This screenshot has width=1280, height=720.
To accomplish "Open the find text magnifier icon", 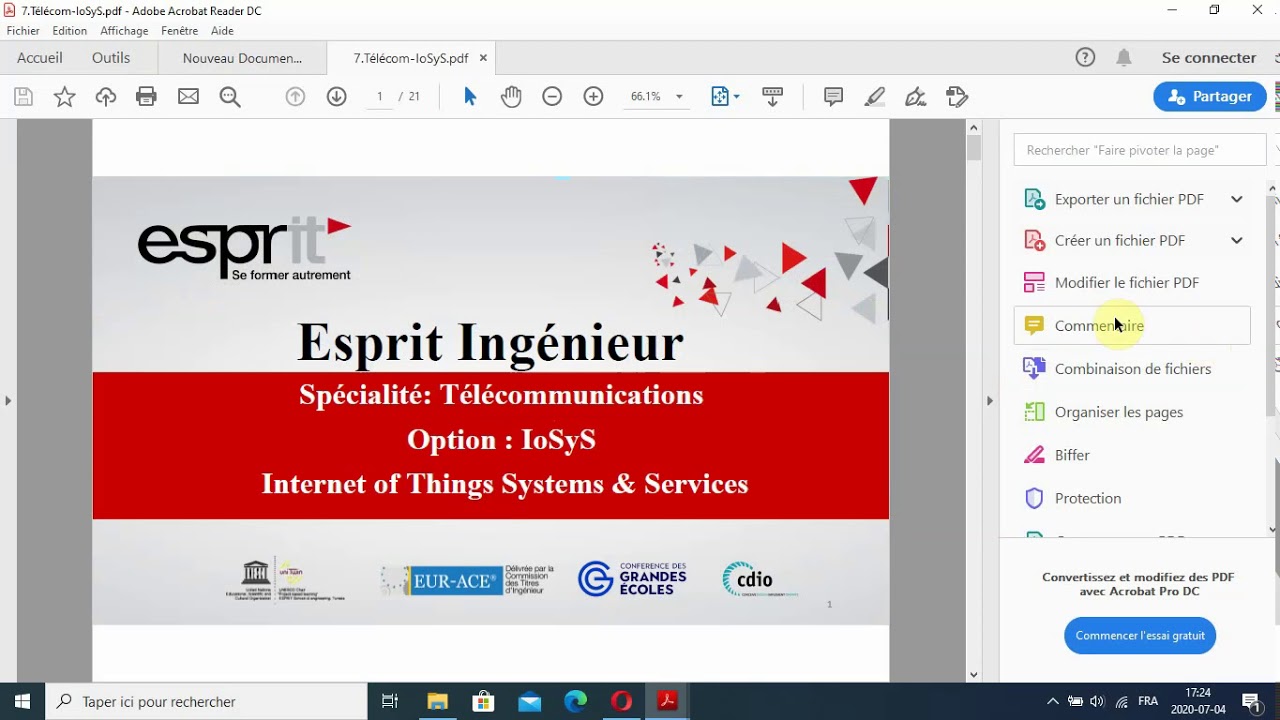I will click(230, 97).
